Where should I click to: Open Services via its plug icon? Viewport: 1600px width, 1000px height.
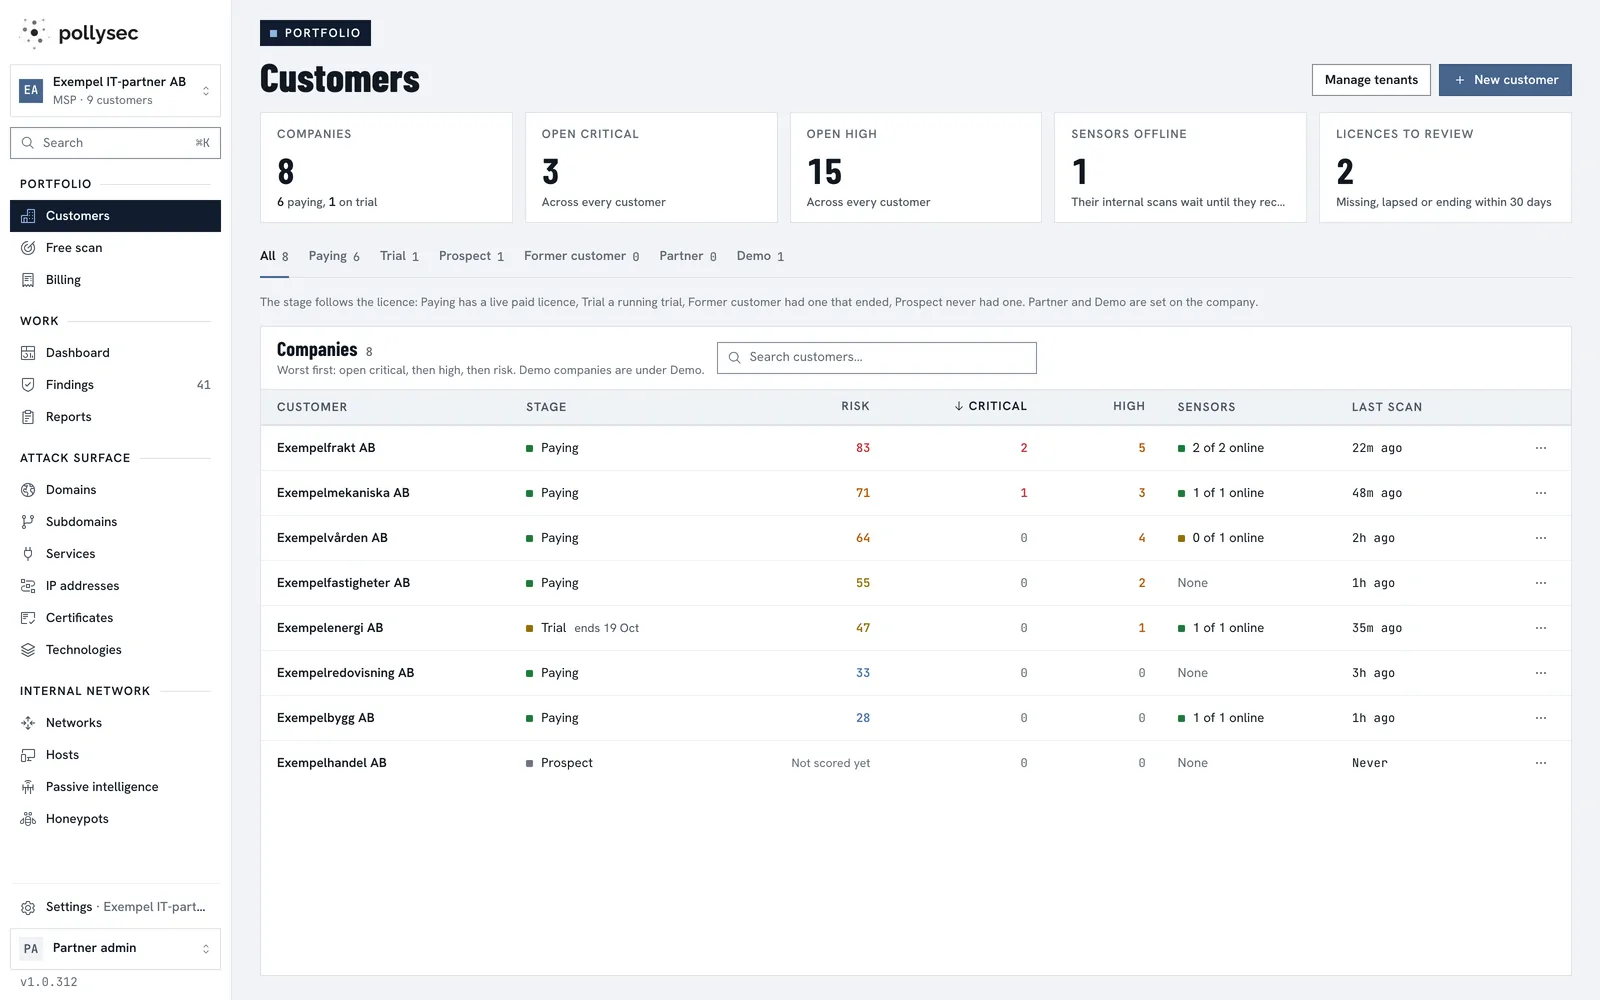[28, 554]
